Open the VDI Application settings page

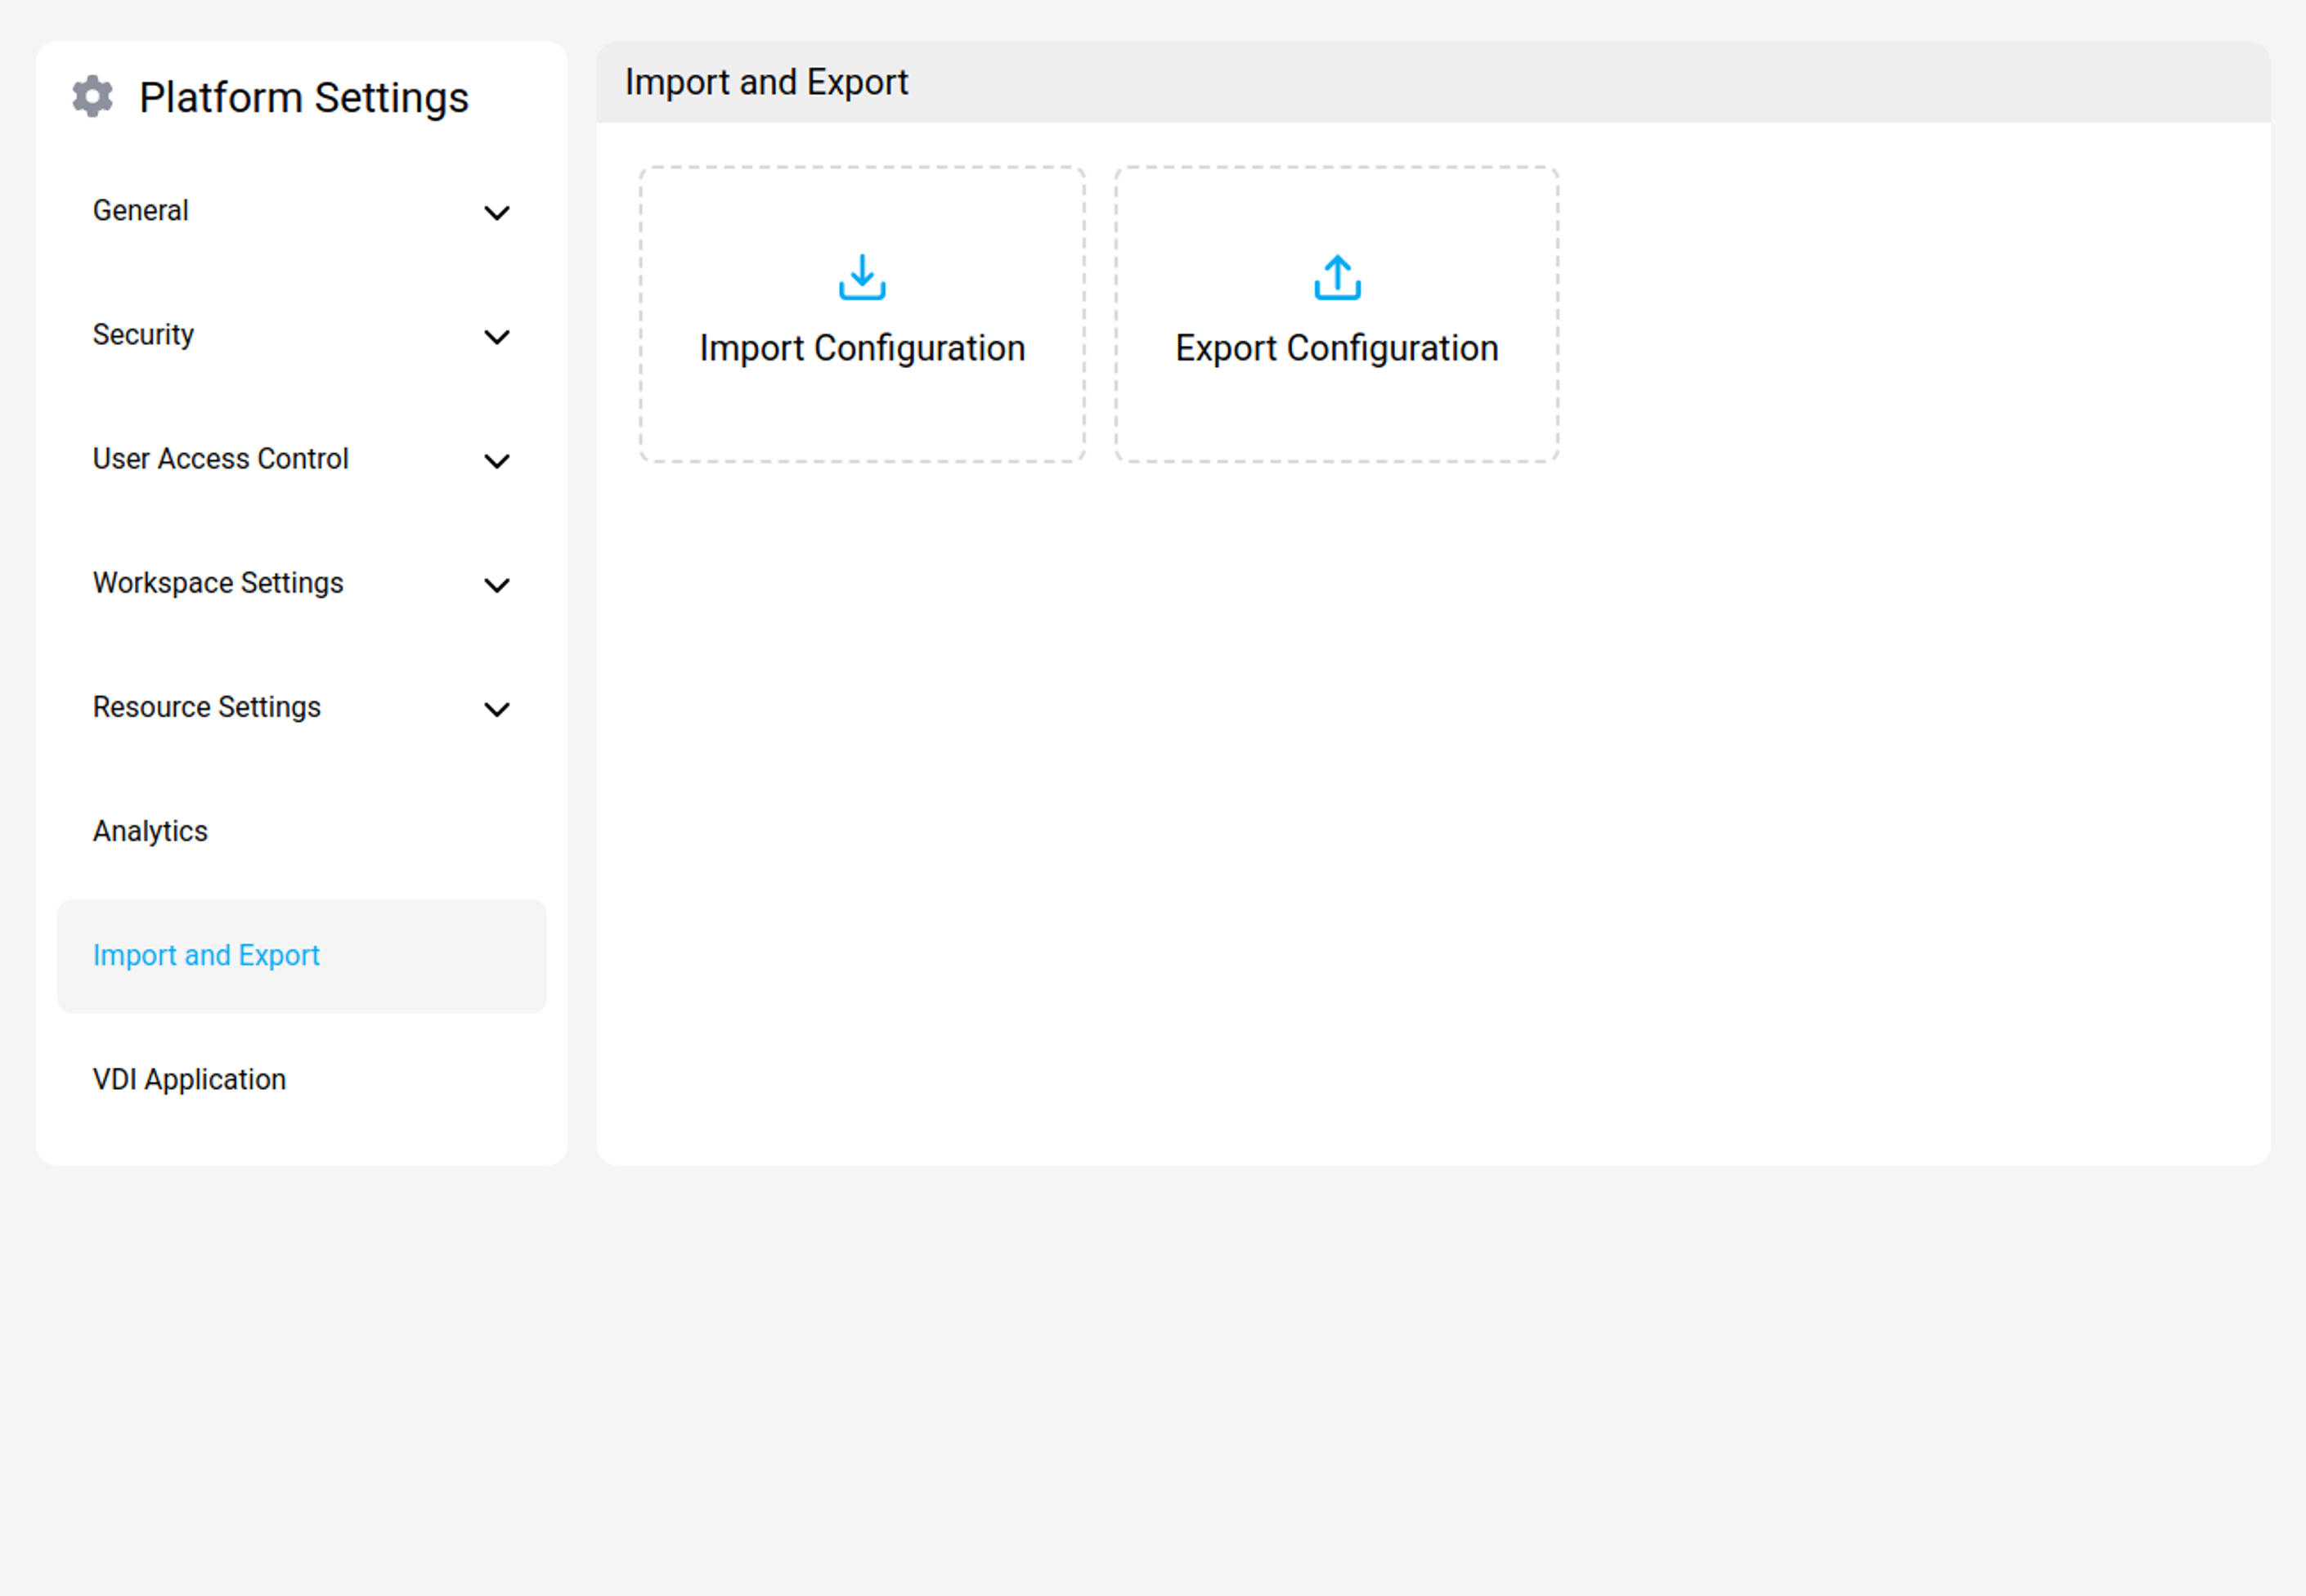(189, 1079)
